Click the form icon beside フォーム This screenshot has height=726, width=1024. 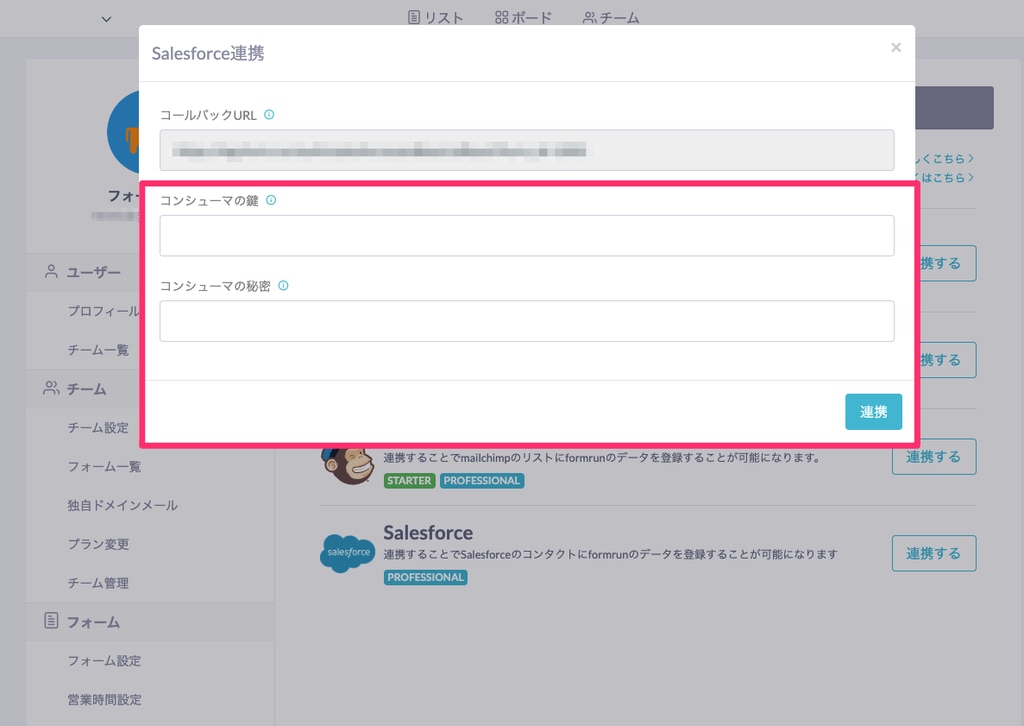pos(51,621)
